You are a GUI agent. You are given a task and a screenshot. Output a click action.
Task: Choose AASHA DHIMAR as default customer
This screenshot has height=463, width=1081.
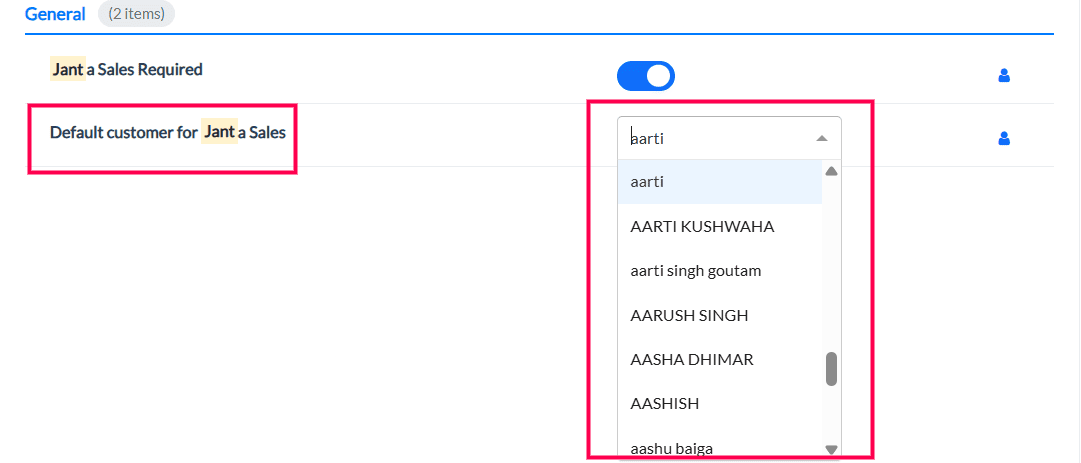[692, 359]
